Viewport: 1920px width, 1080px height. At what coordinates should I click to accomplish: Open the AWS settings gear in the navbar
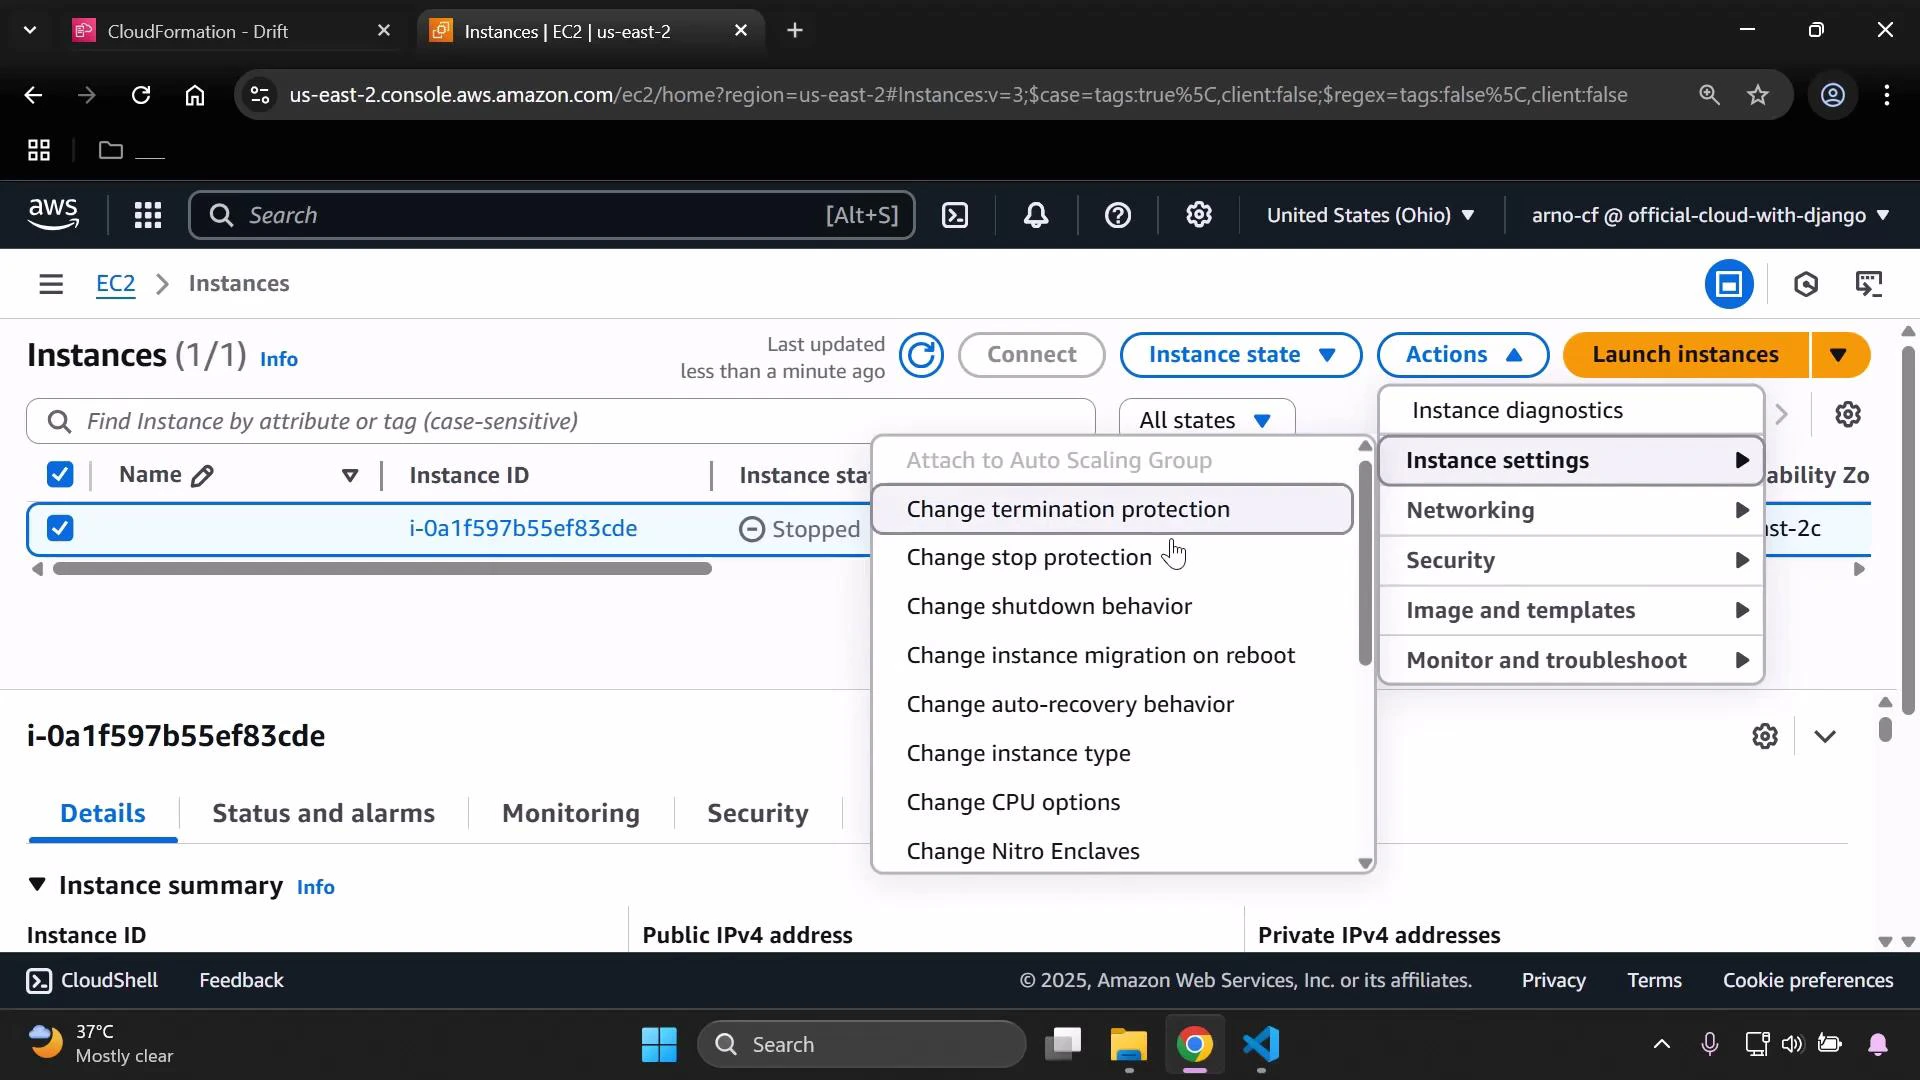coord(1199,215)
